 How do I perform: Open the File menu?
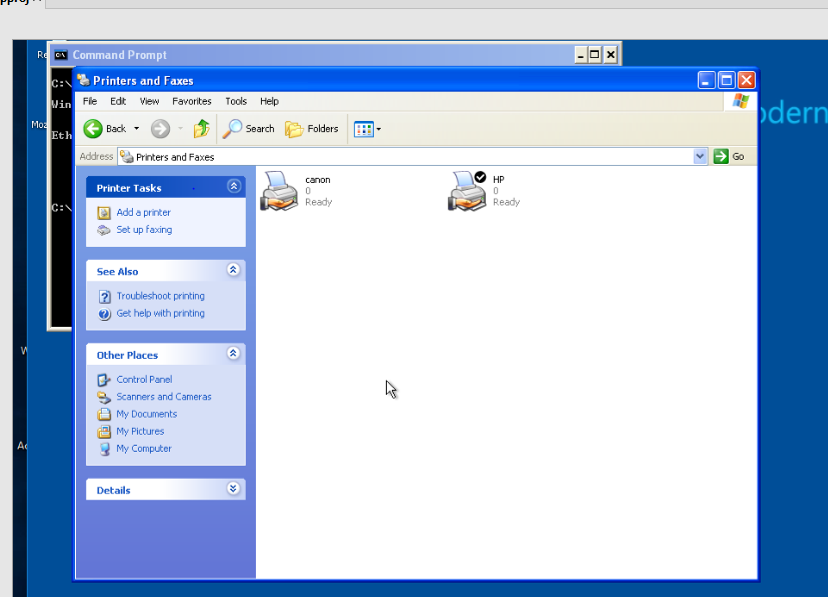tap(90, 101)
